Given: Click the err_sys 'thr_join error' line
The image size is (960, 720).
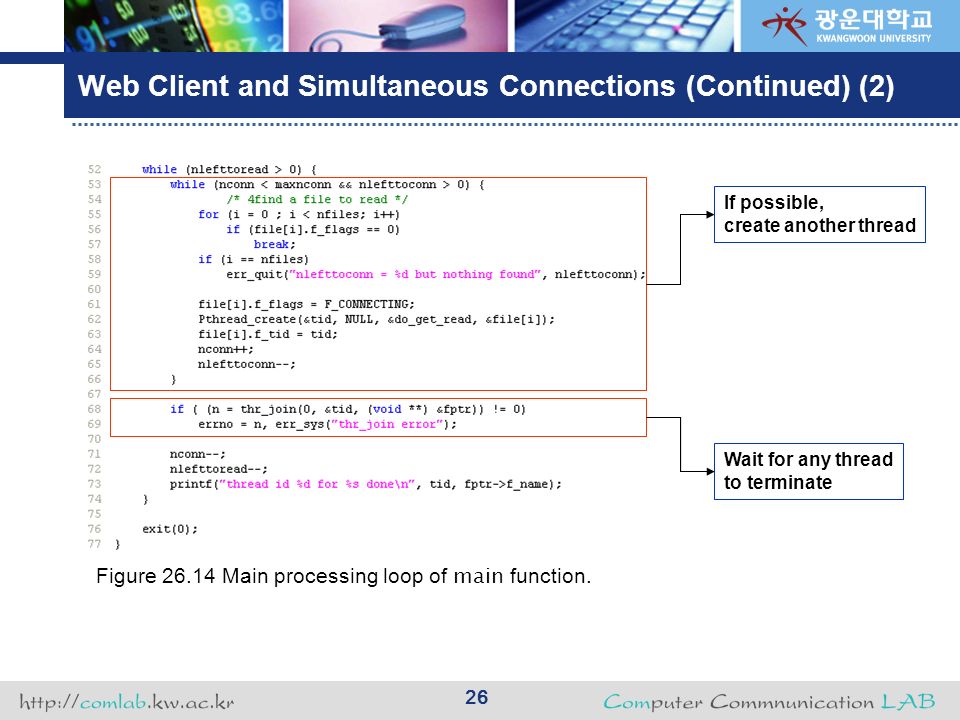Looking at the screenshot, I should pyautogui.click(x=327, y=424).
